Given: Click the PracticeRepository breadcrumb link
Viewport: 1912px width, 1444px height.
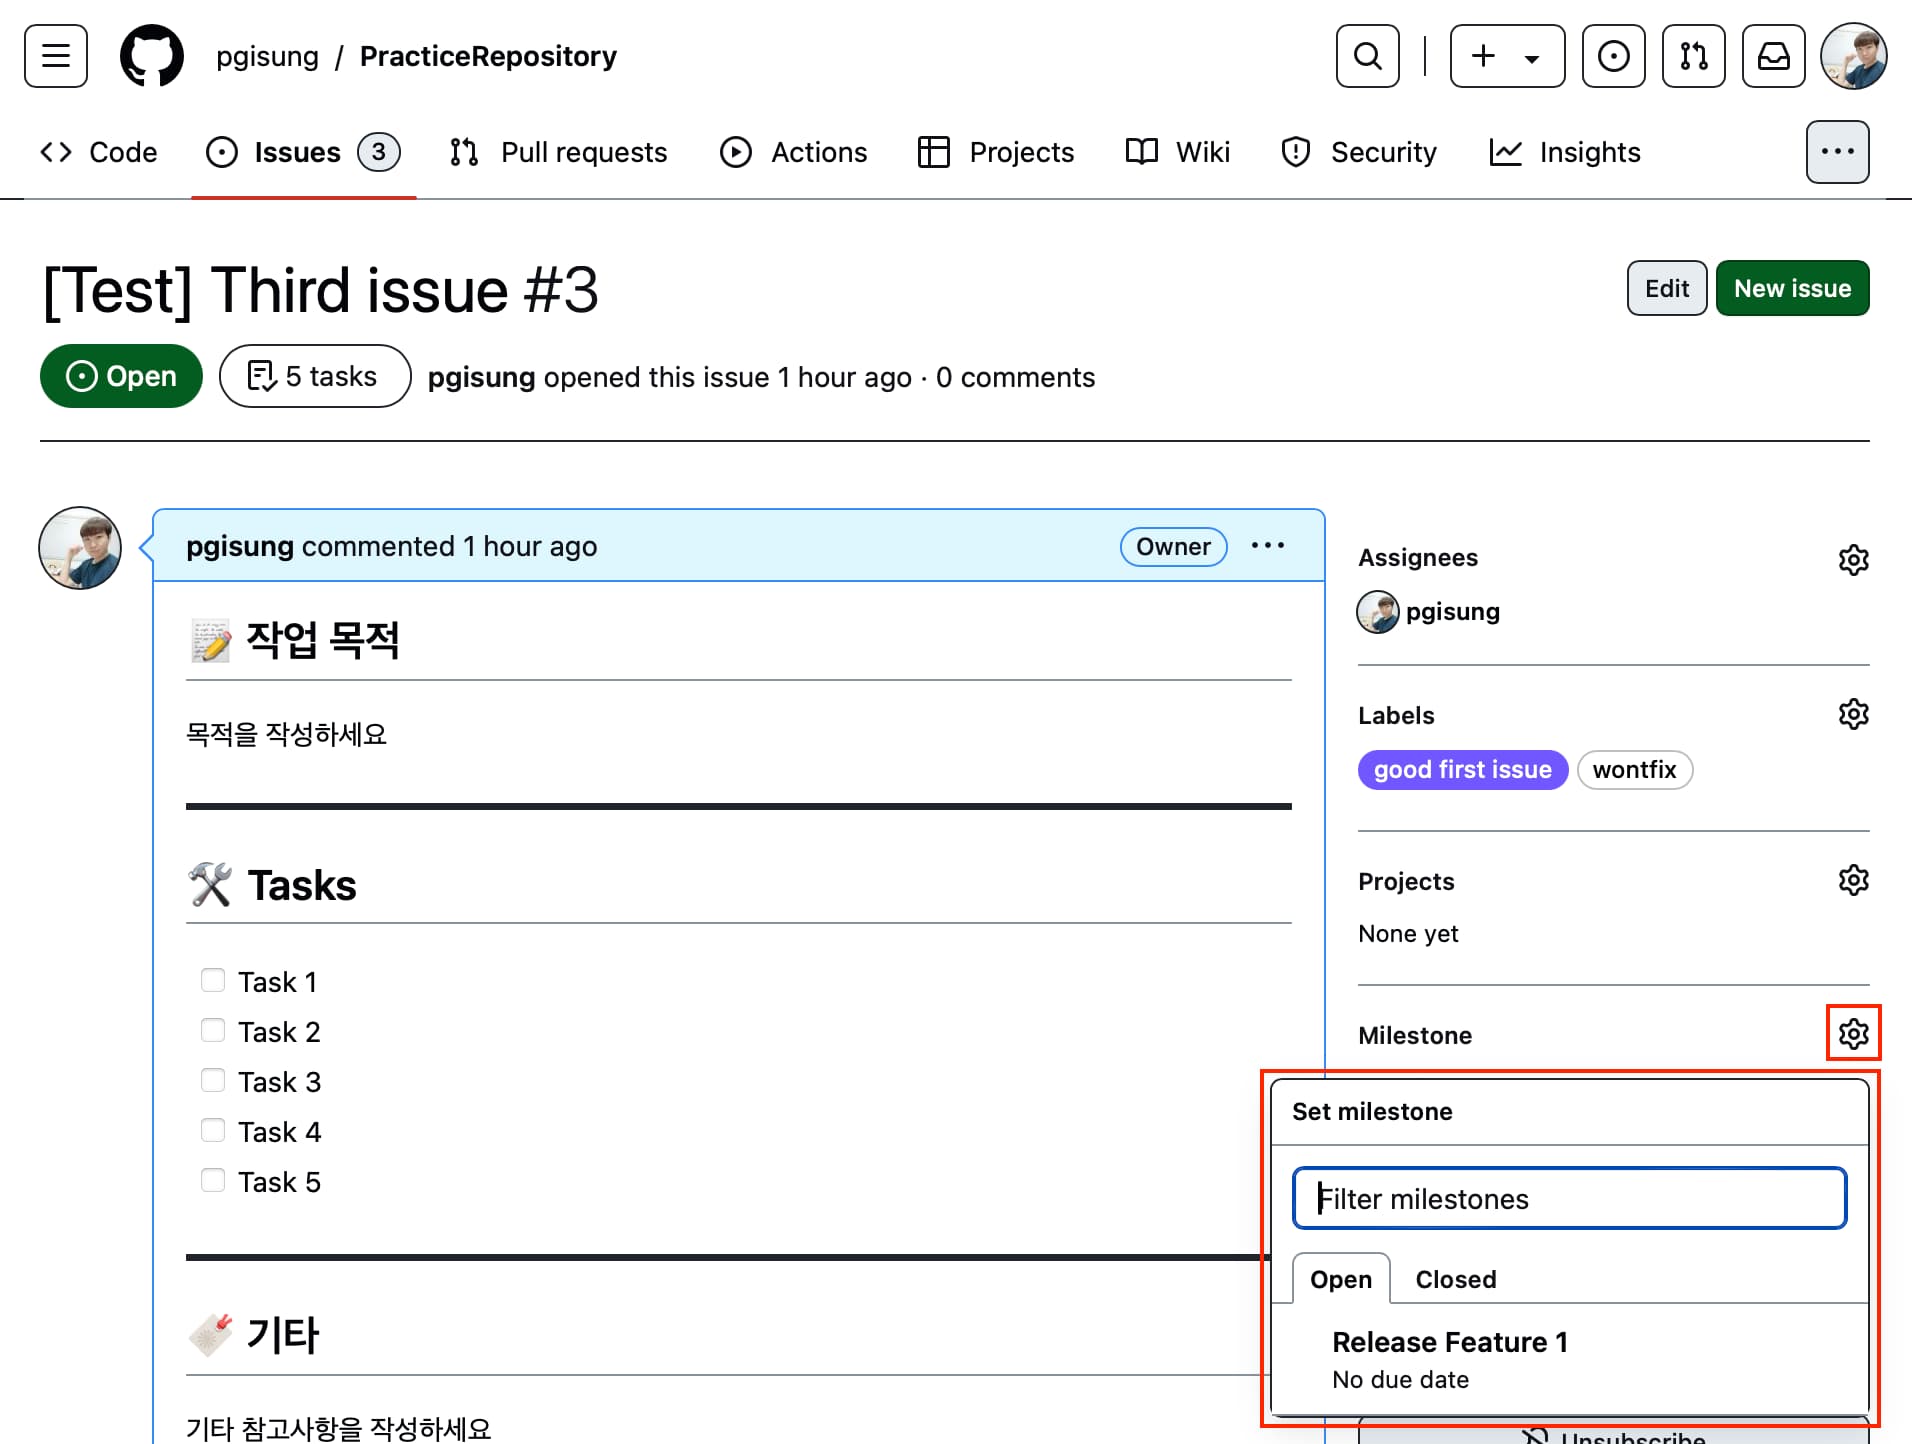Looking at the screenshot, I should point(488,56).
